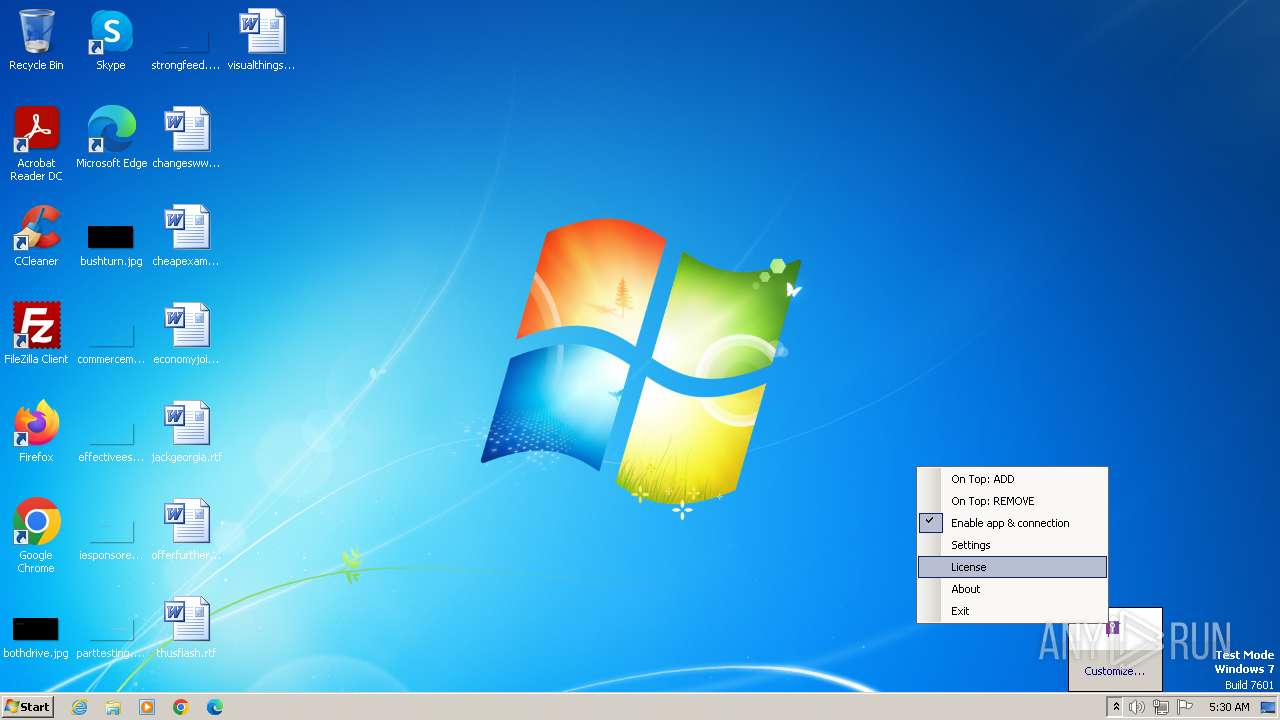This screenshot has height=720, width=1280.
Task: Open Windows Explorer from the taskbar
Action: click(x=113, y=707)
